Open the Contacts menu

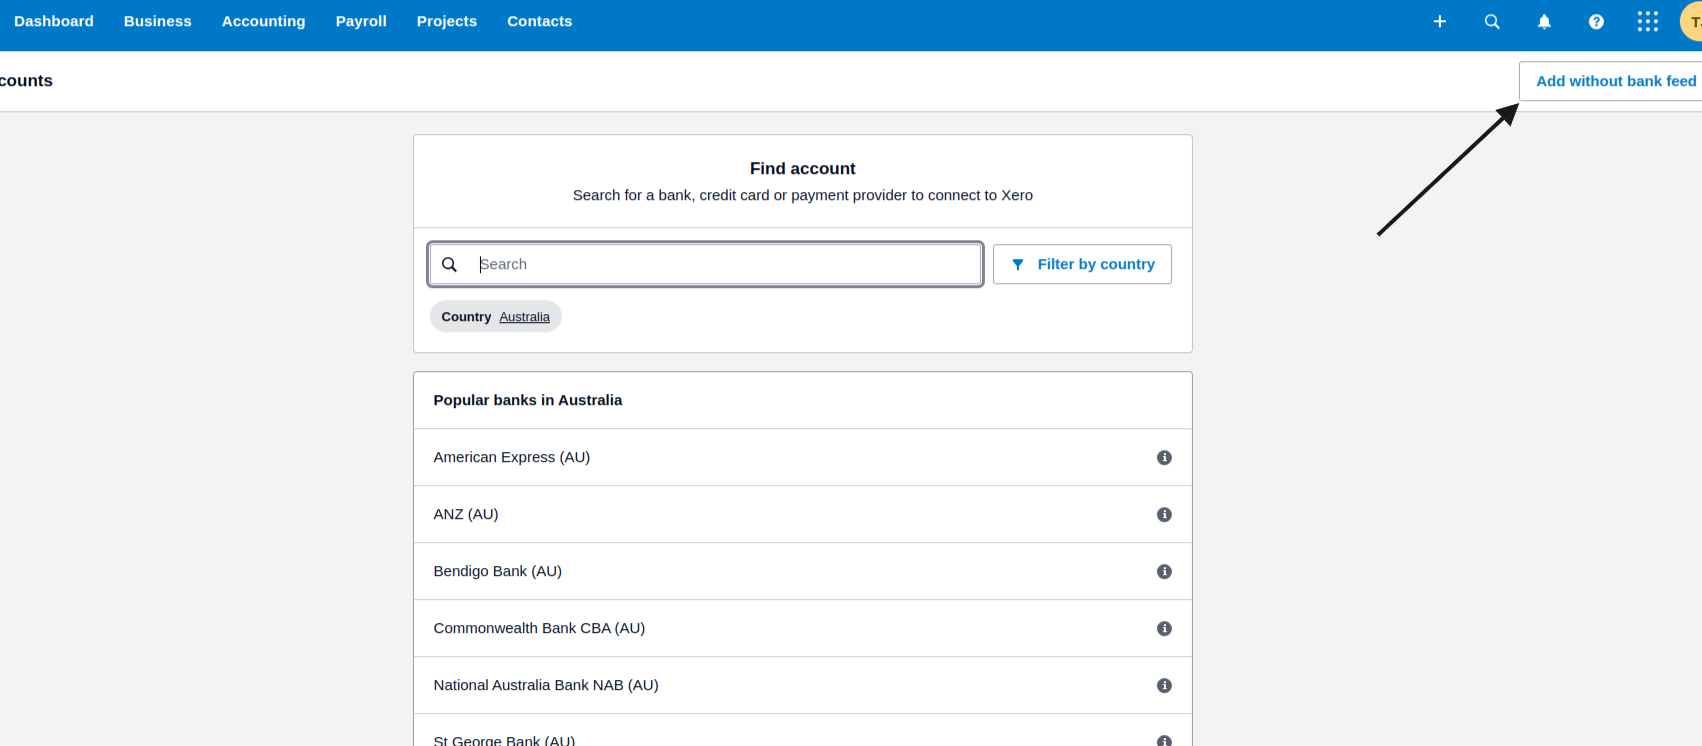[x=540, y=21]
